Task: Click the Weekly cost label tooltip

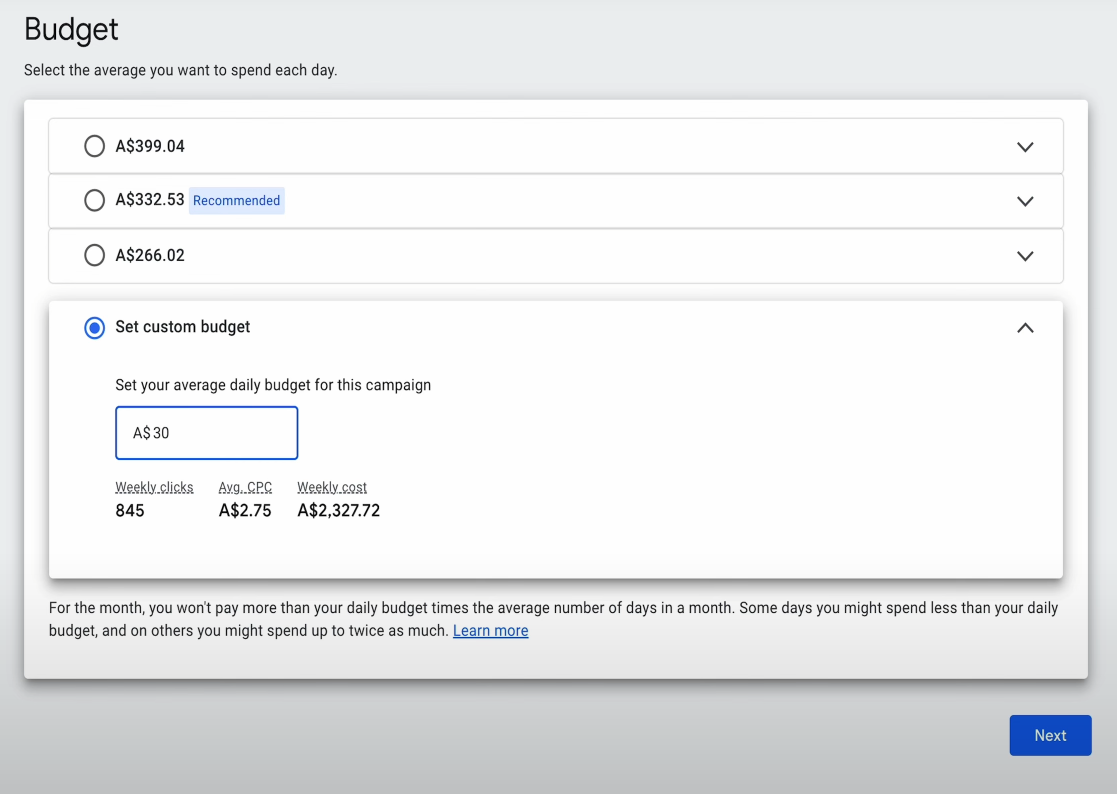Action: (331, 487)
